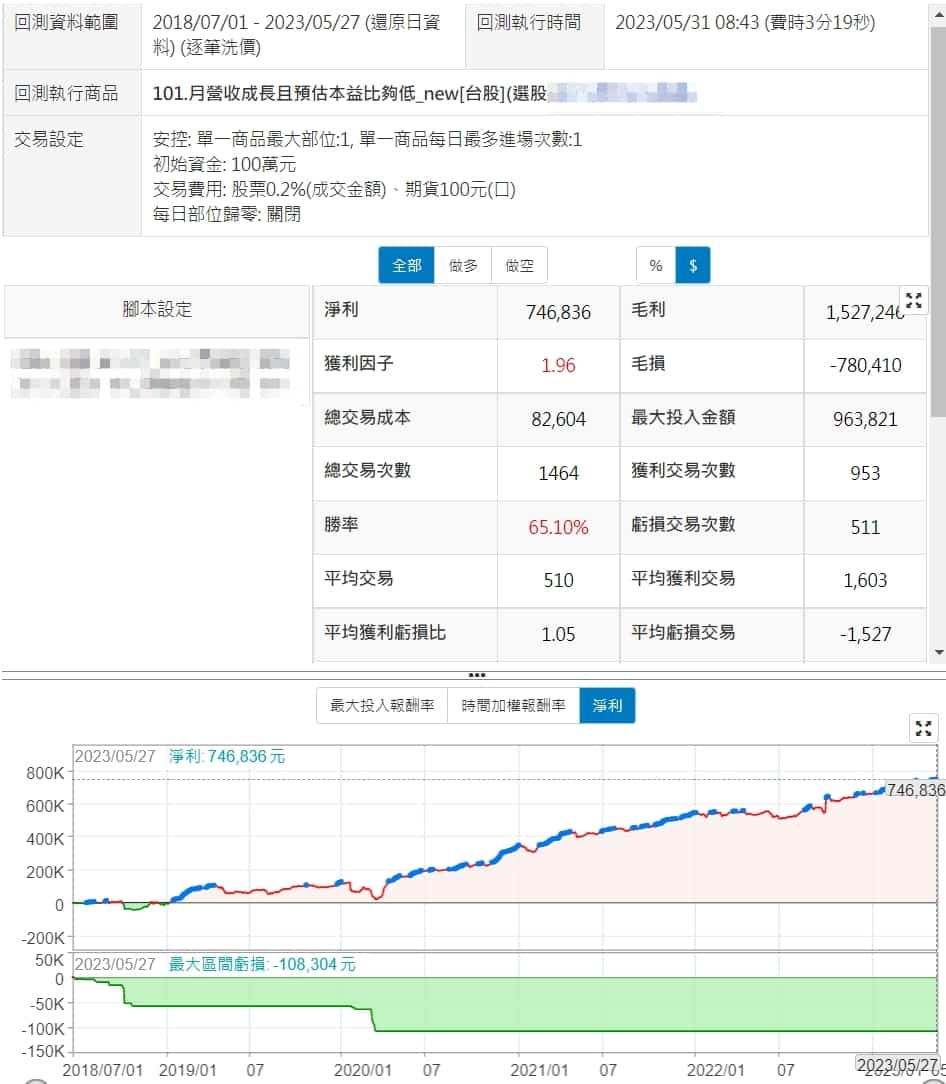Screen dimensions: 946x1084
Task: Open the 腳本設定 panel header
Action: [157, 310]
